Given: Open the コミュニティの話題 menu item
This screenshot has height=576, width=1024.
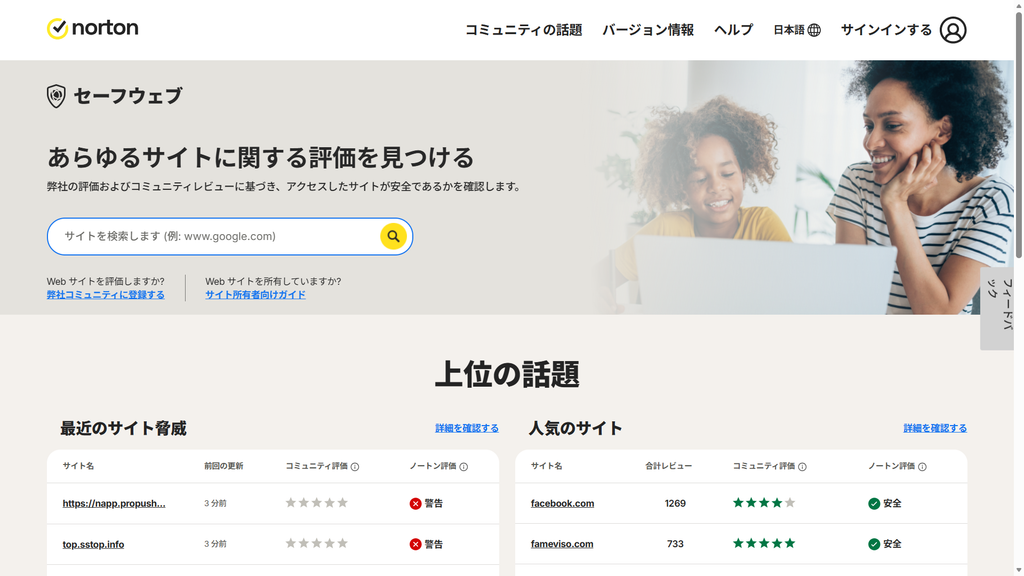Looking at the screenshot, I should [x=523, y=30].
